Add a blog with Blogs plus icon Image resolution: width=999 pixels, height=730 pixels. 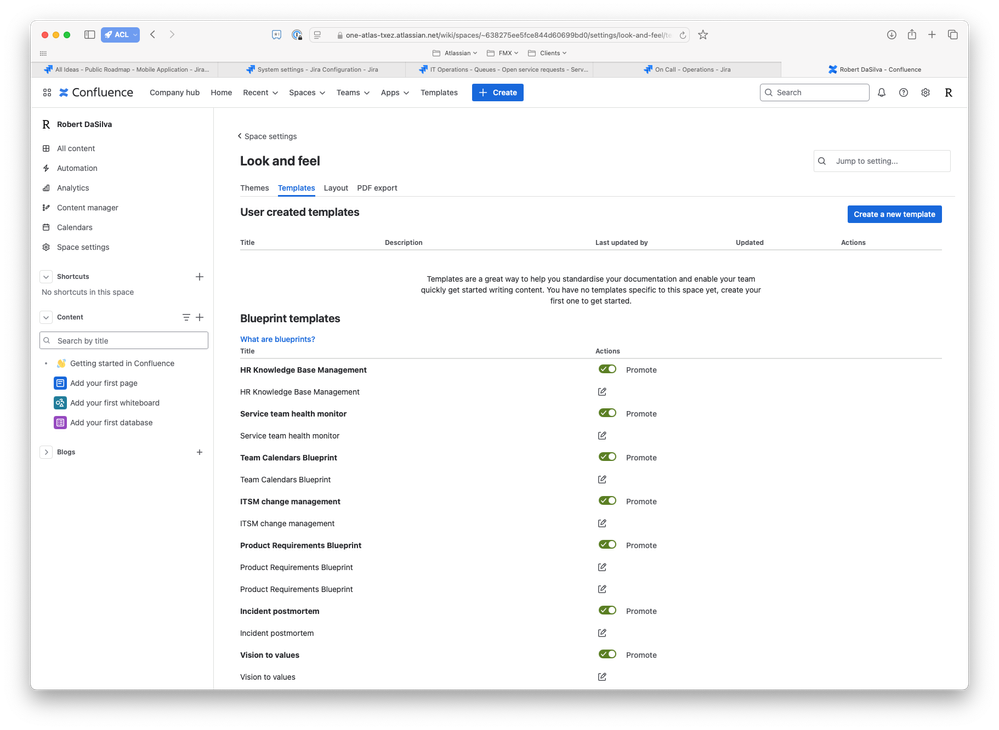tap(199, 452)
